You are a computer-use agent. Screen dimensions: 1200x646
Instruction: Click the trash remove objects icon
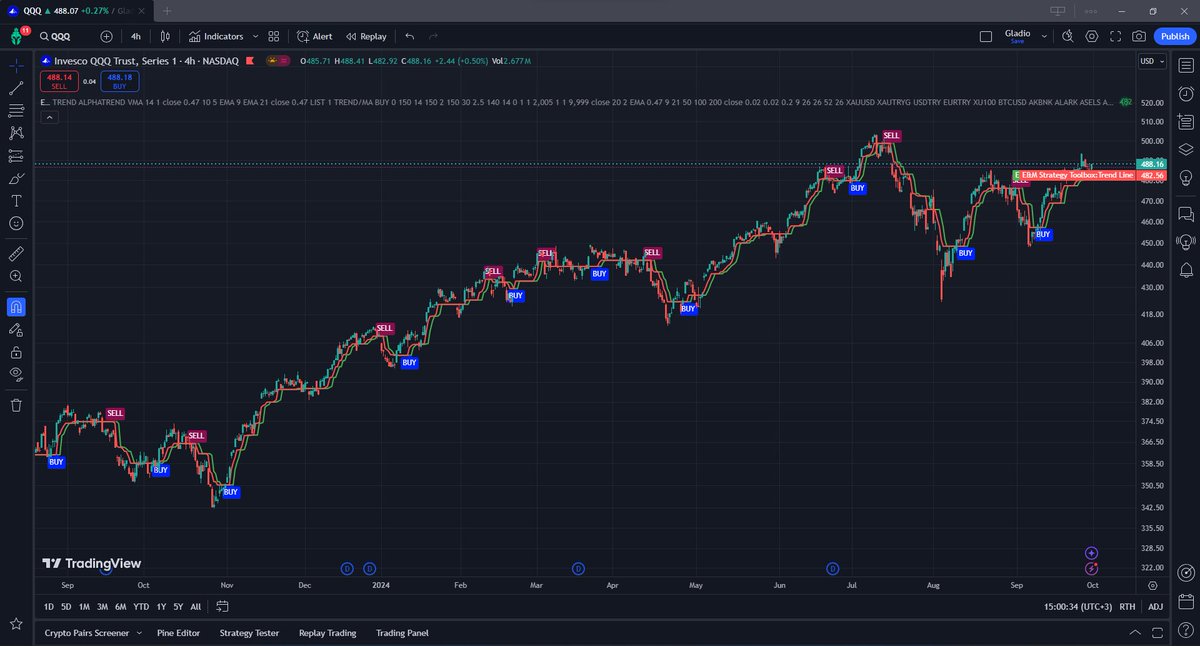[x=16, y=405]
